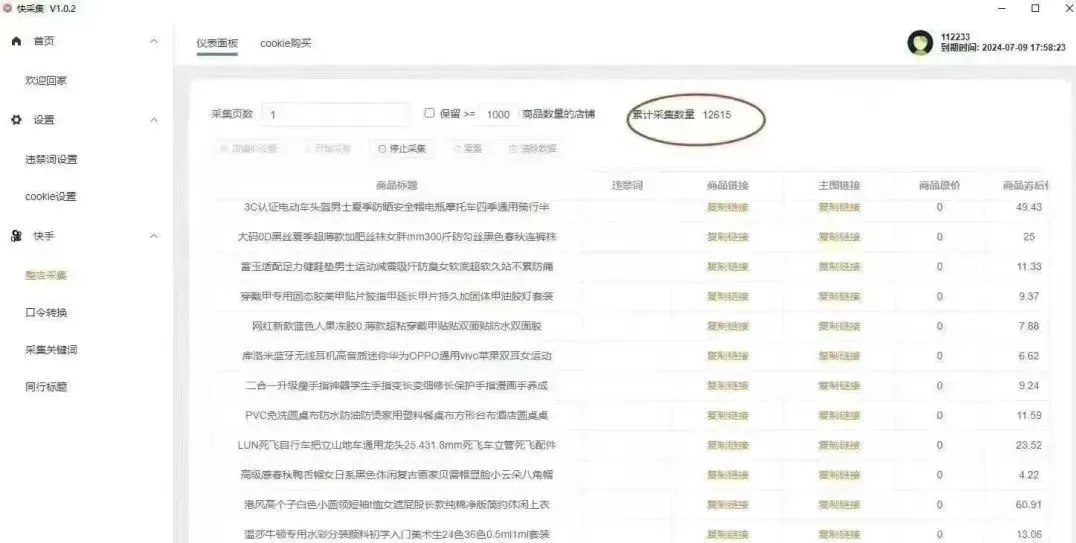The height and width of the screenshot is (543, 1076).
Task: Select the 仪表面板 tab
Action: tap(217, 43)
